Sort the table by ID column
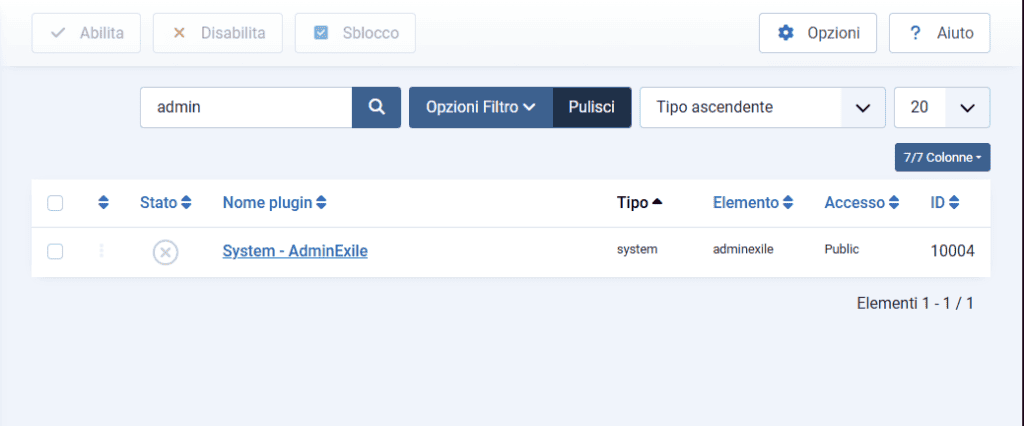The height and width of the screenshot is (426, 1024). 945,203
